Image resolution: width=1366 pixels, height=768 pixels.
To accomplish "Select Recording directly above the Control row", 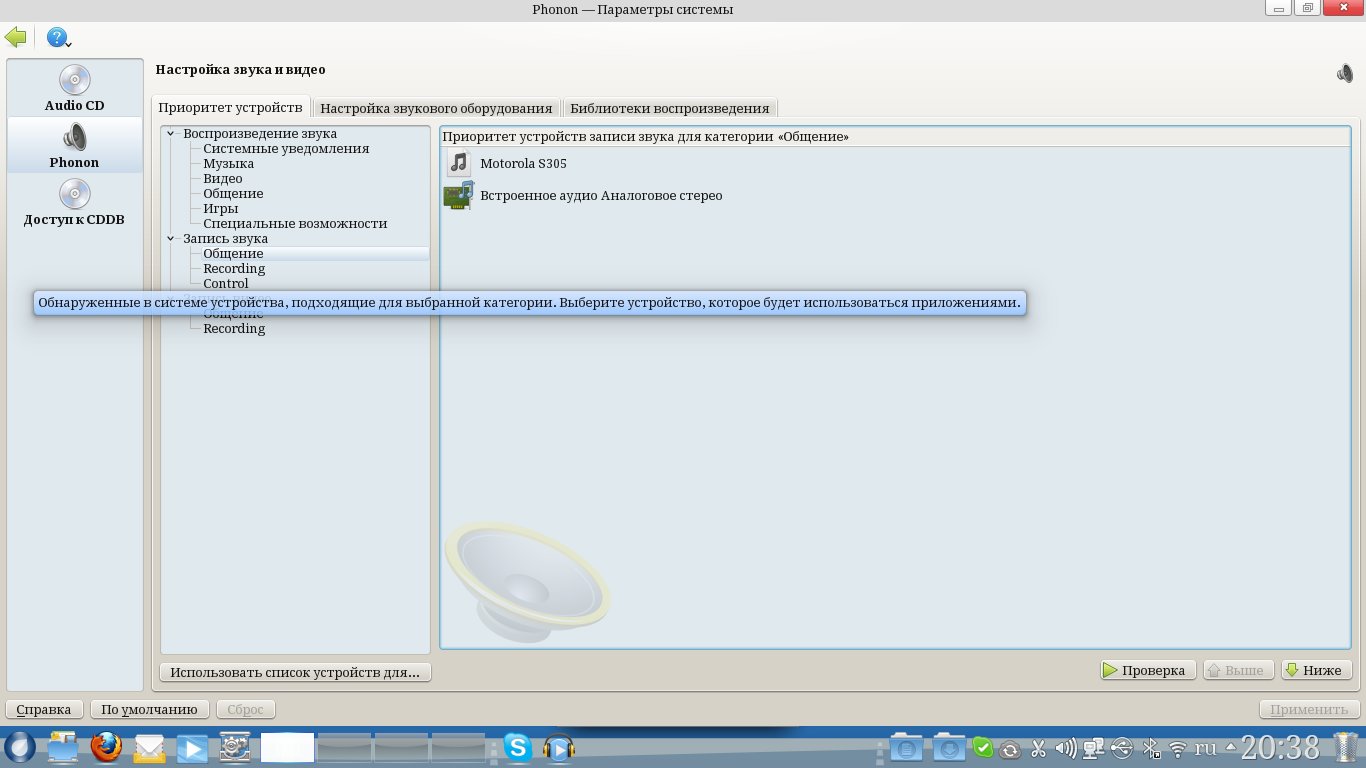I will [234, 268].
